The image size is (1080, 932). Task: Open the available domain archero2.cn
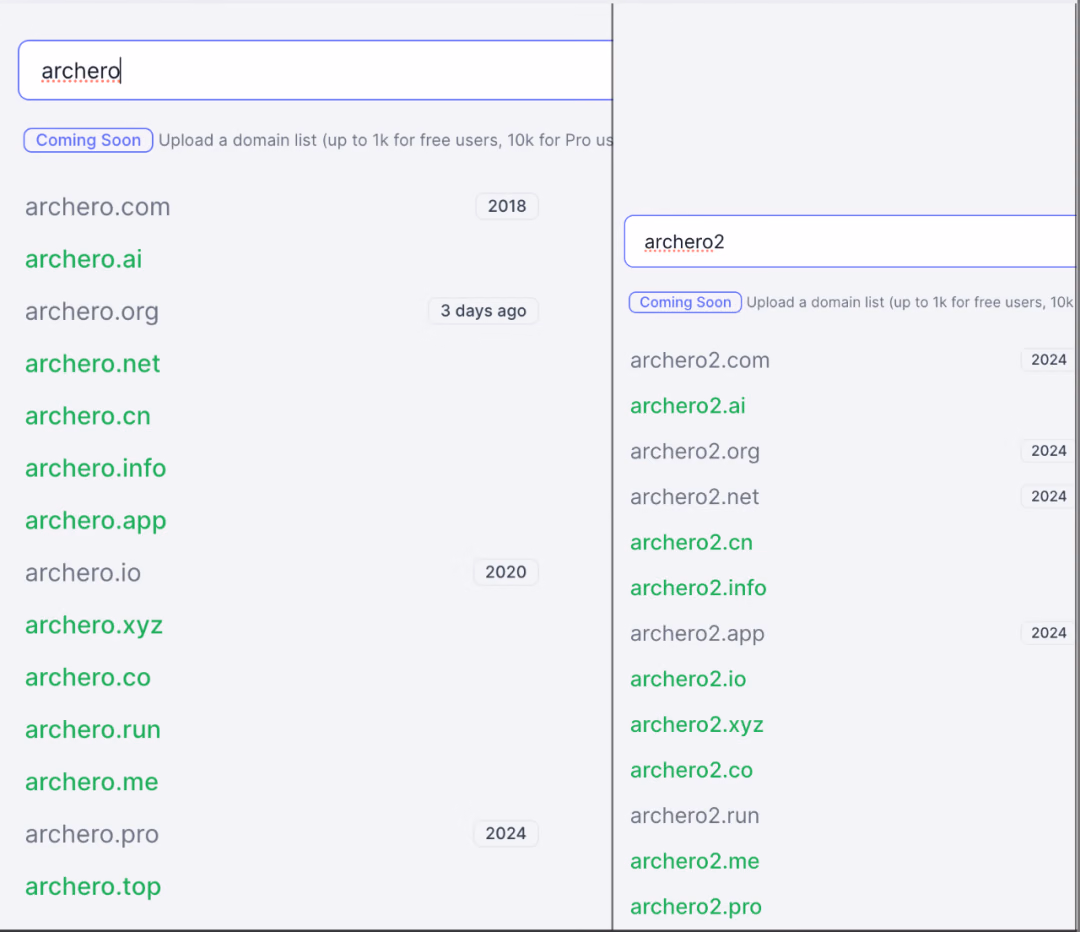point(692,542)
